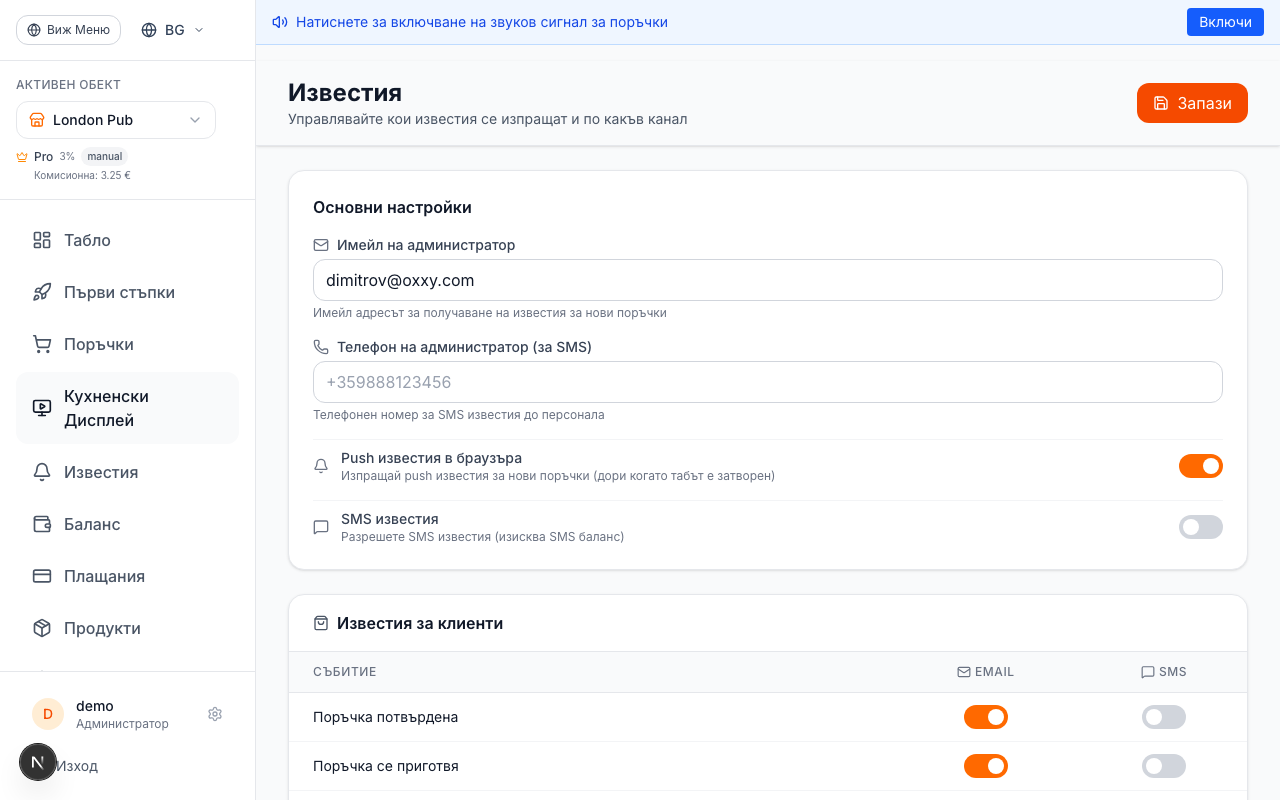Open the London Pub object selector
The height and width of the screenshot is (800, 1280).
[x=115, y=119]
